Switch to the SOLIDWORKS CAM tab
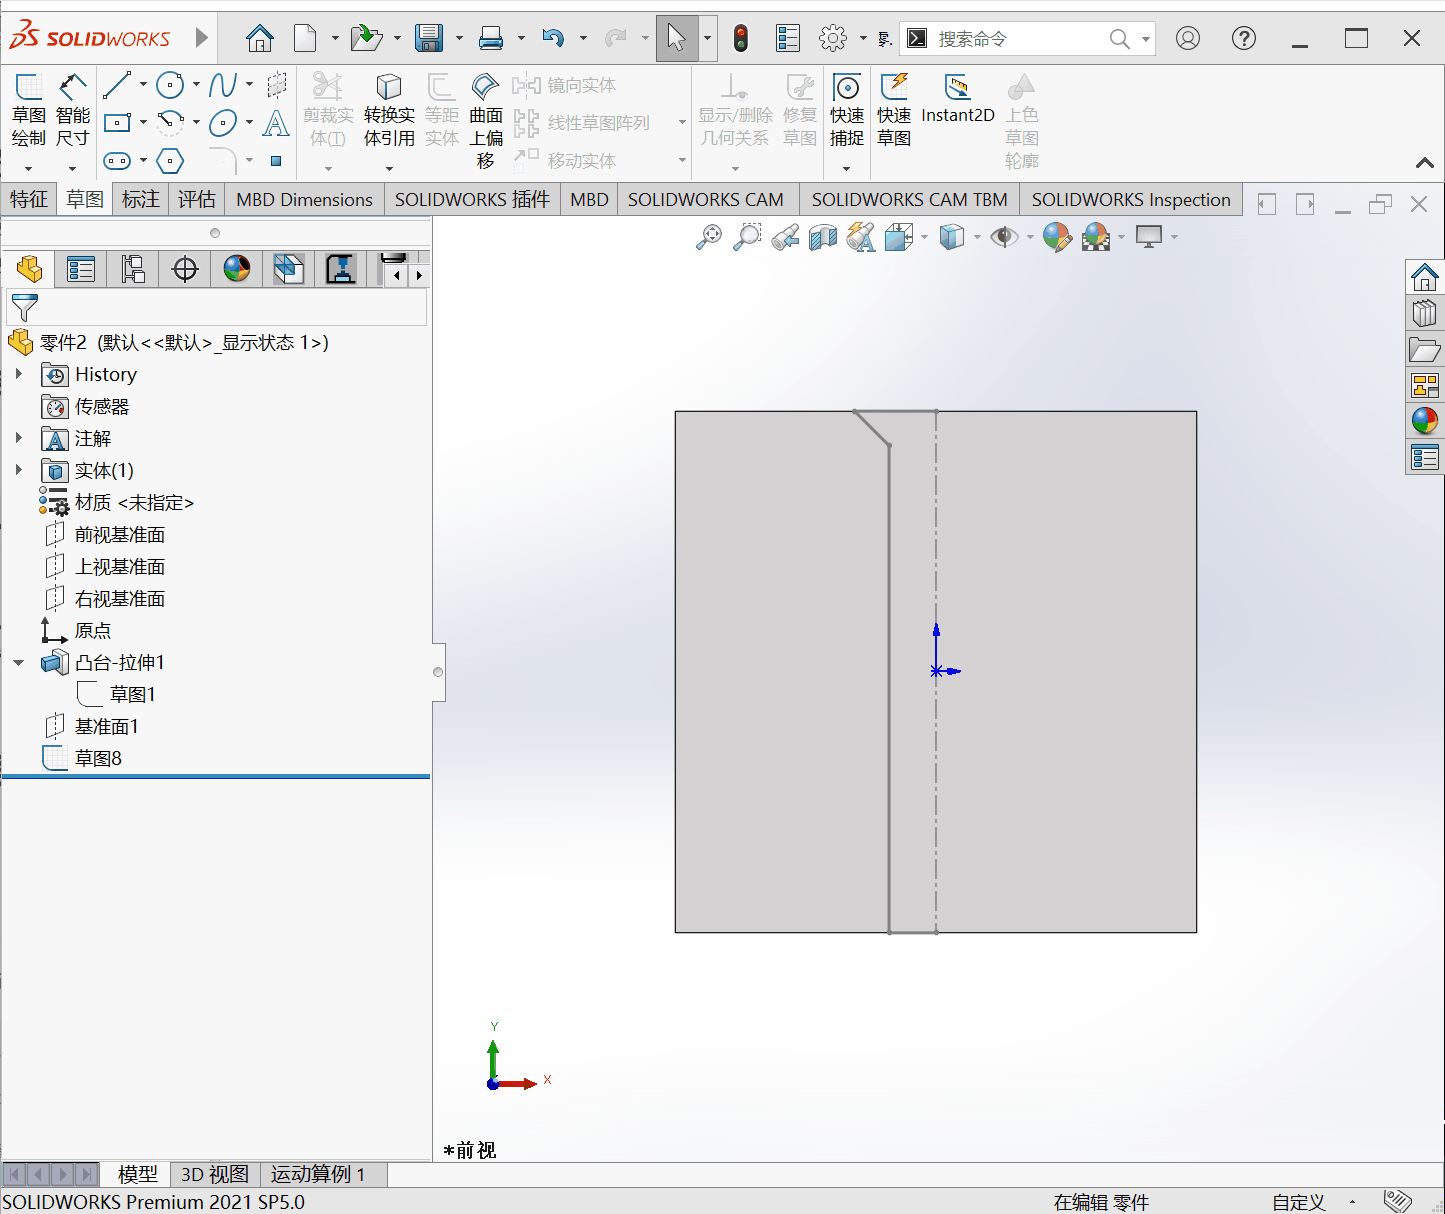The width and height of the screenshot is (1445, 1214). coord(706,199)
